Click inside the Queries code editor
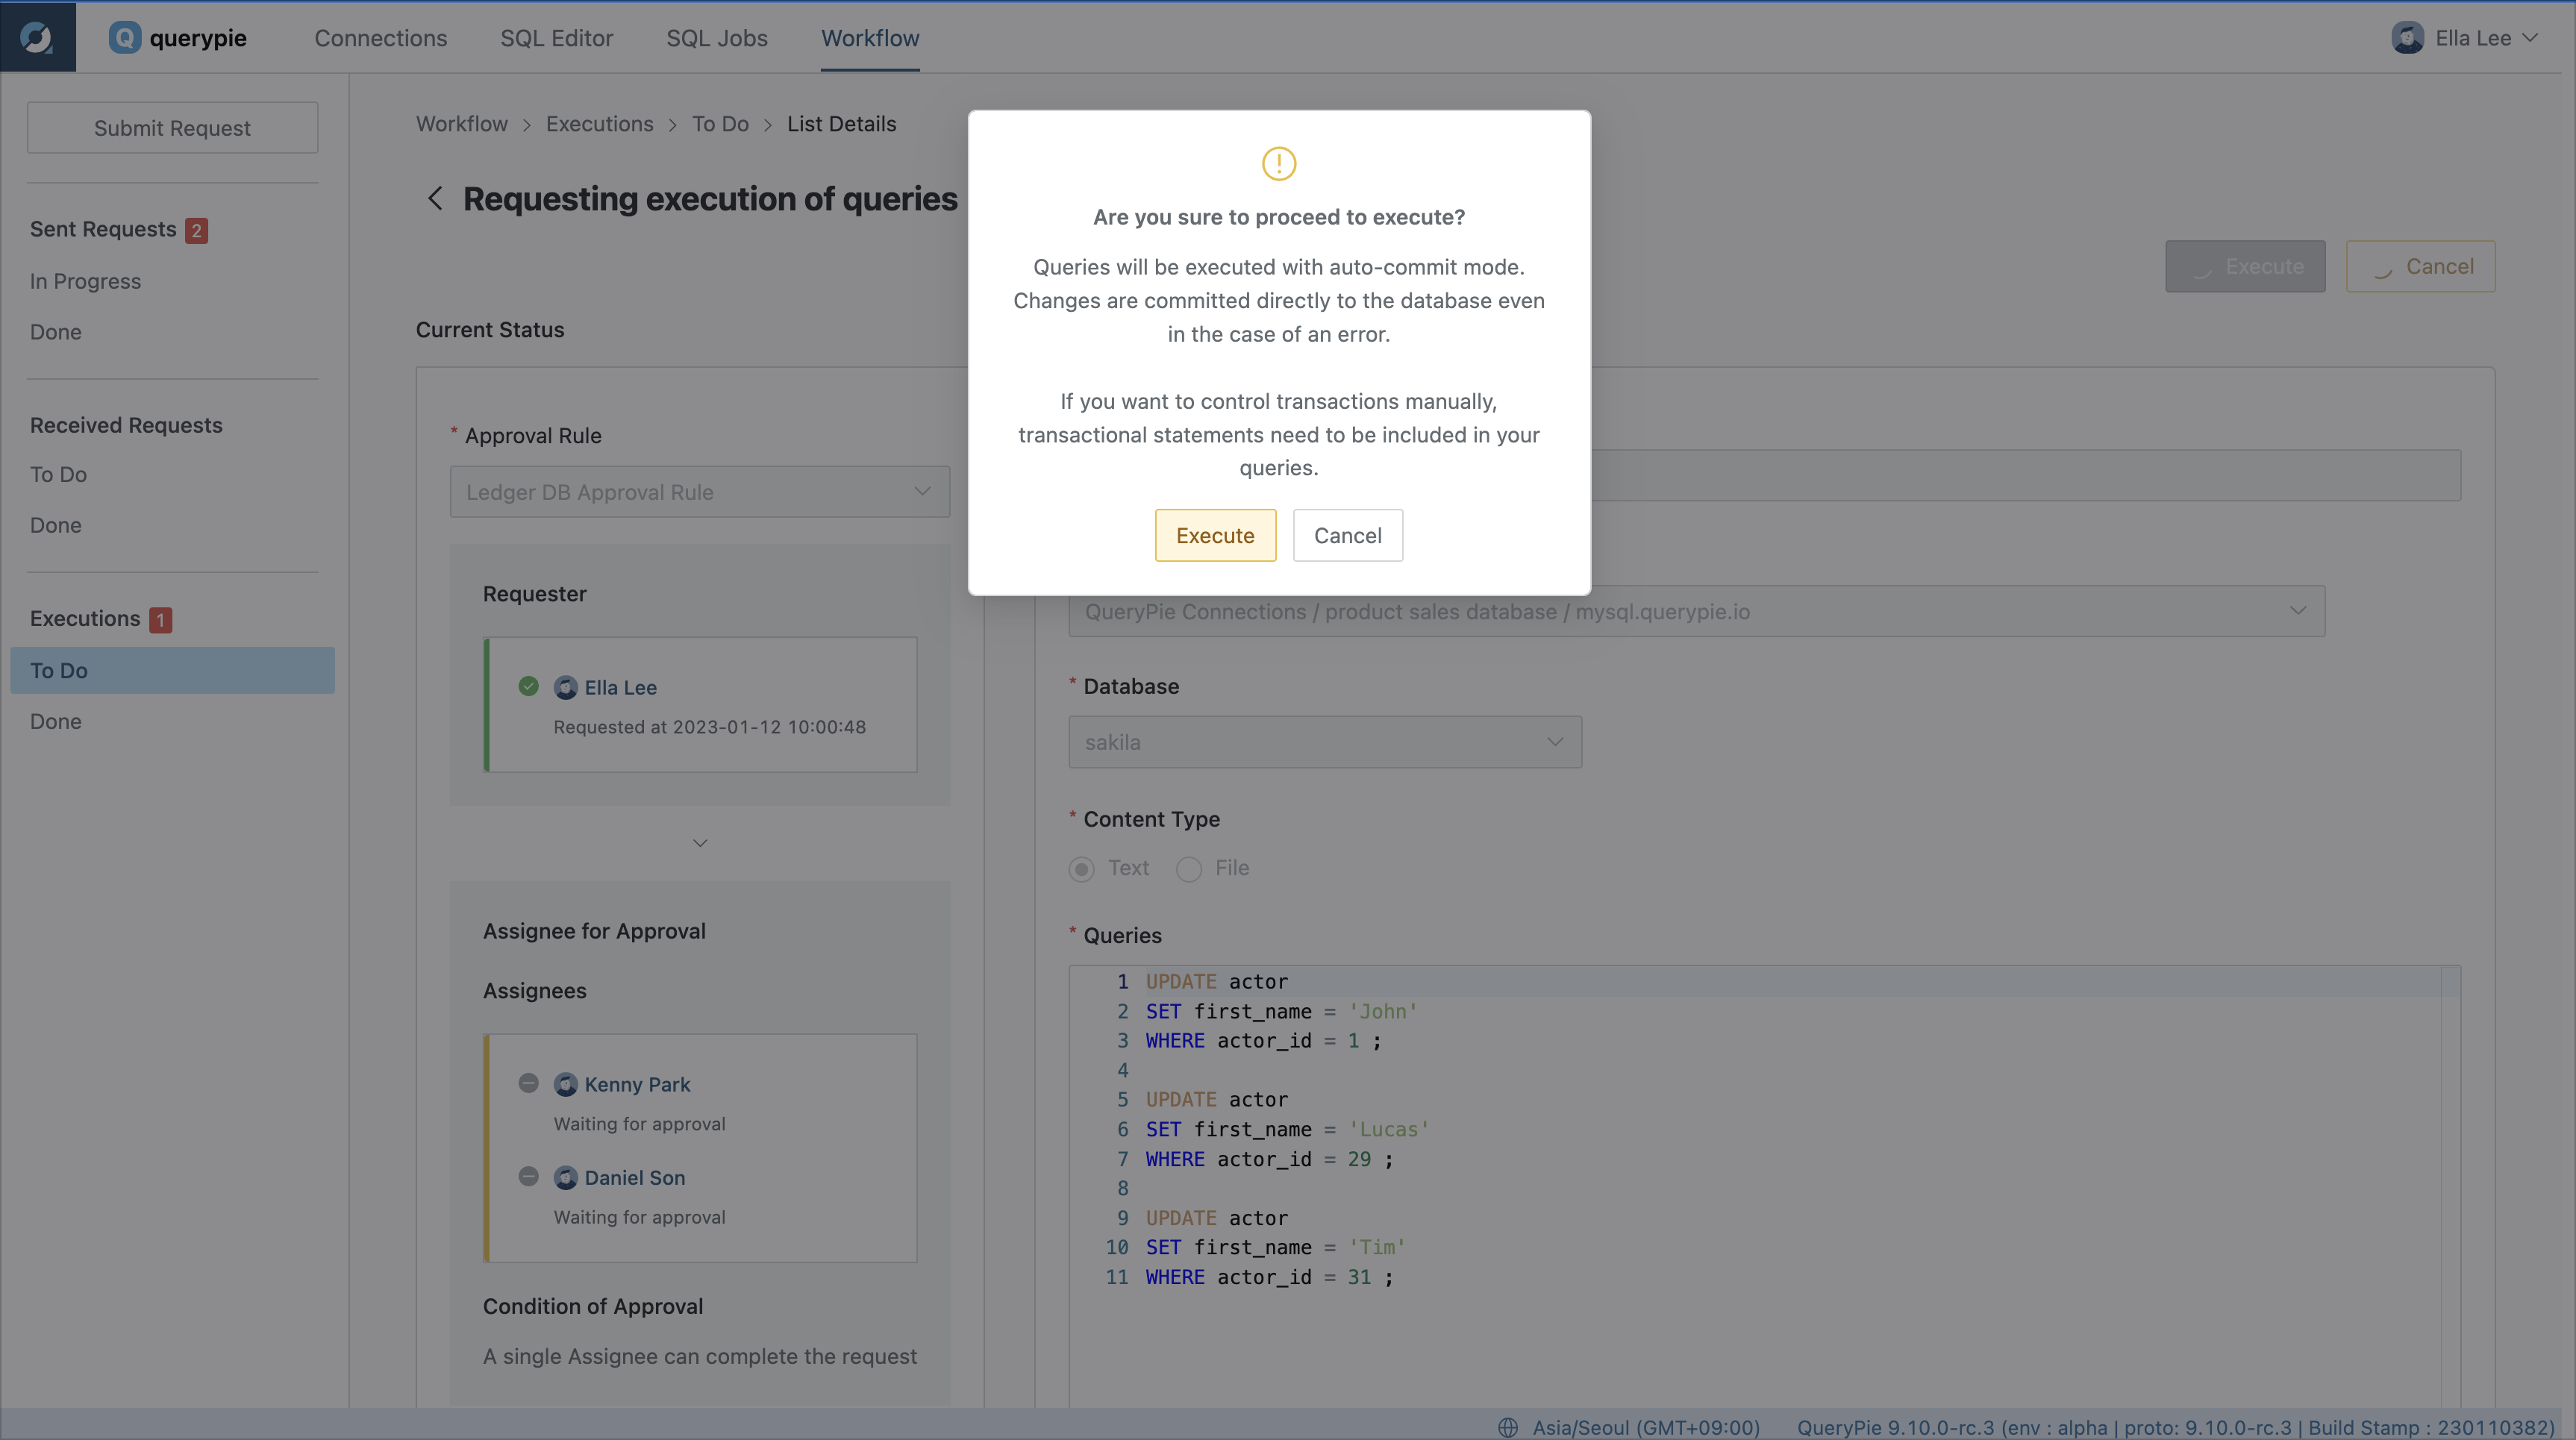Screen dimensions: 2576x1440 point(1764,1186)
